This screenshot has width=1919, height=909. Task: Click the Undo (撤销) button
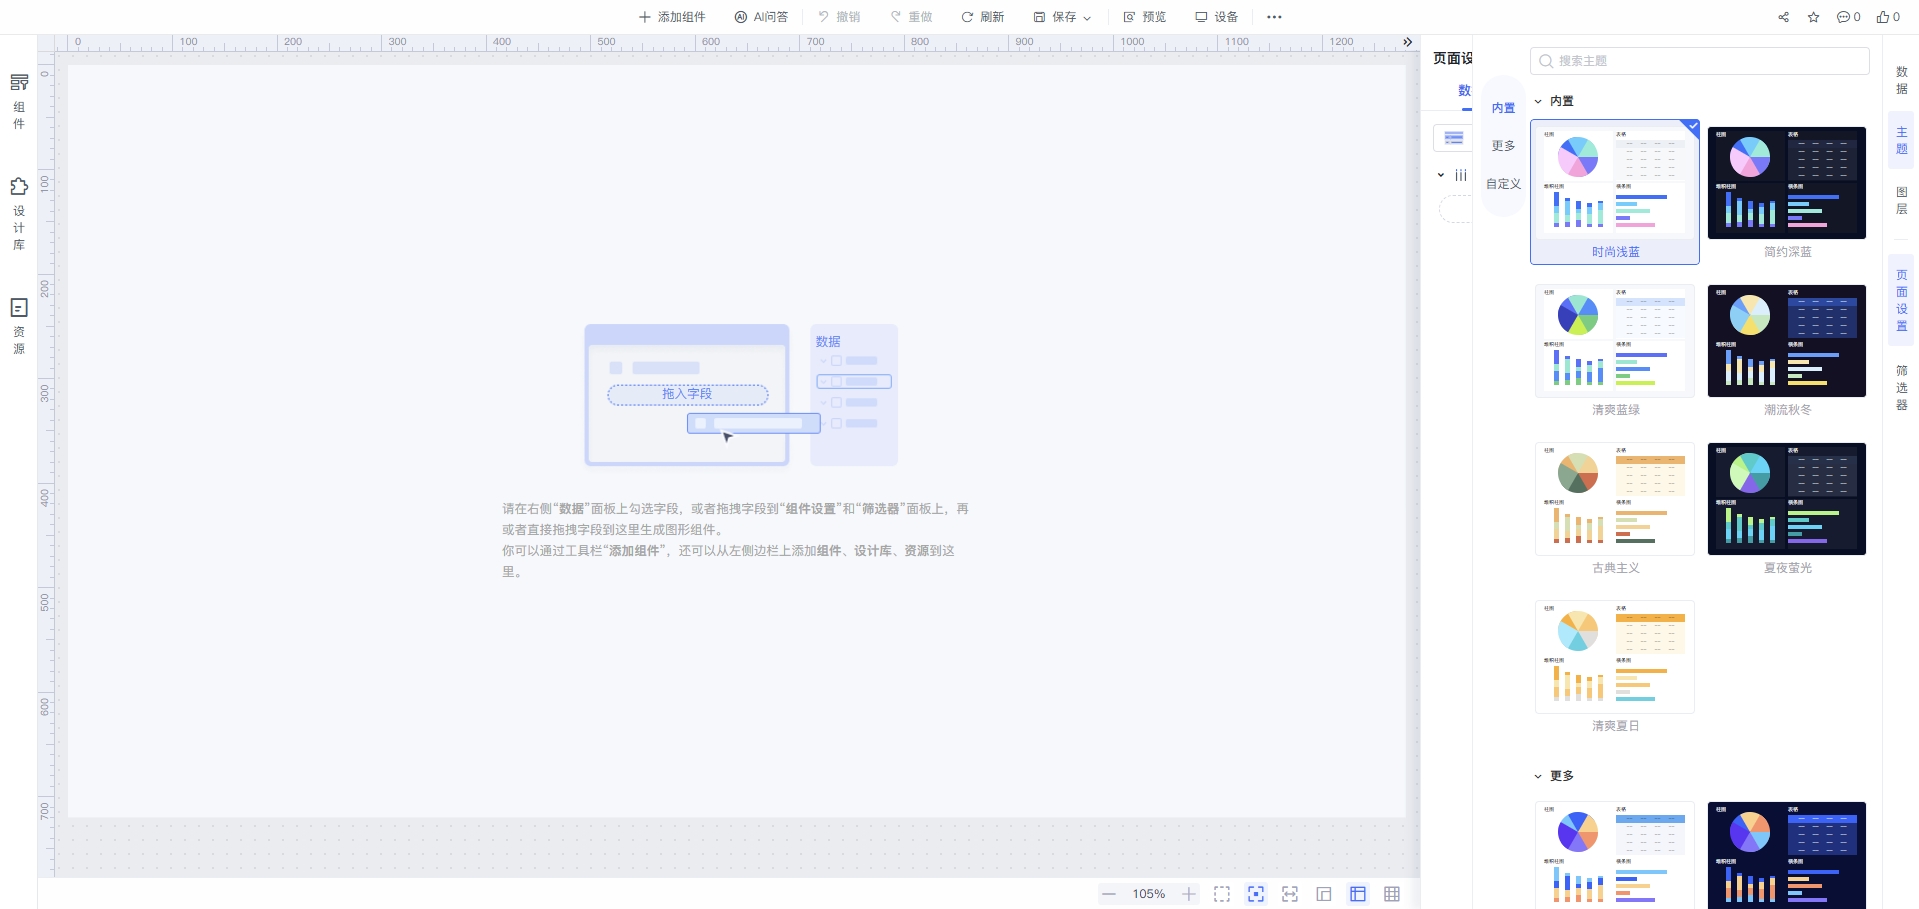(839, 17)
